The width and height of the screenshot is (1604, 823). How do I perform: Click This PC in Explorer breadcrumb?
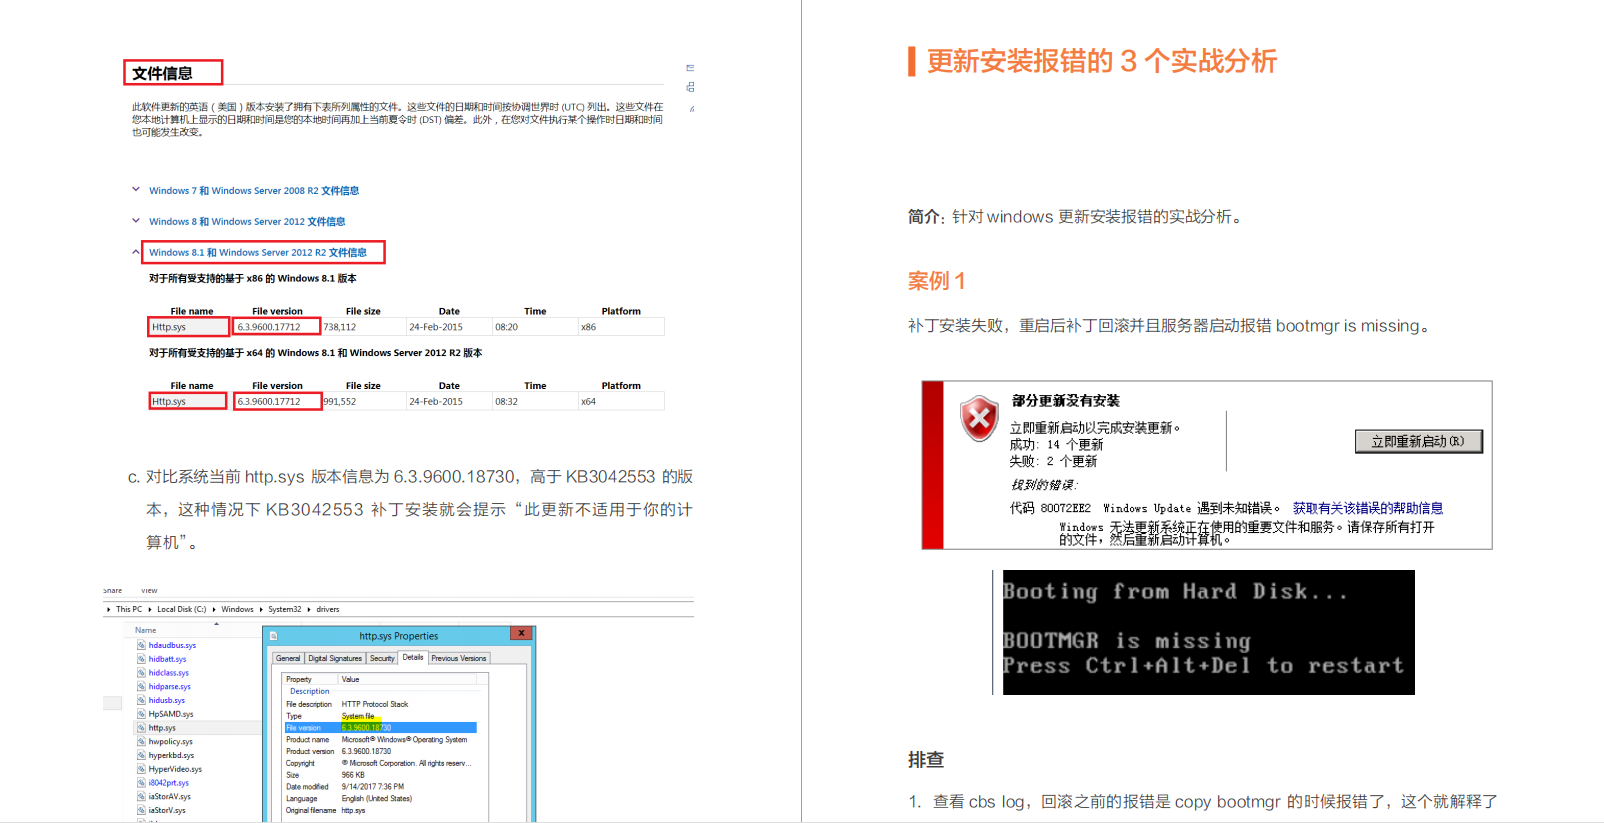[129, 609]
